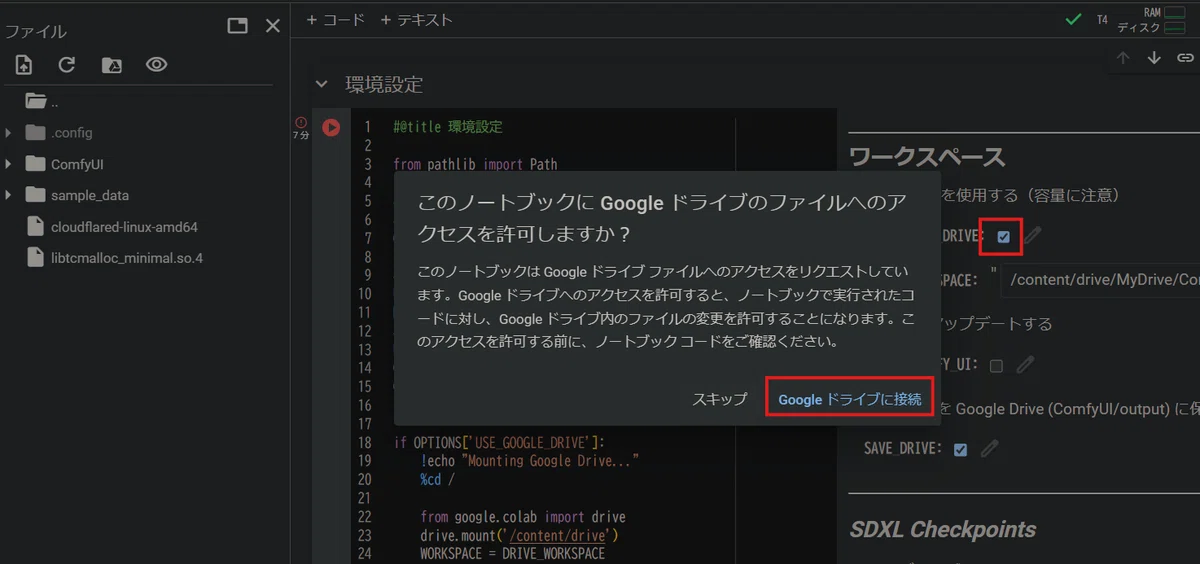1200x564 pixels.
Task: Click the mount Google Drive folder icon
Action: tap(112, 65)
